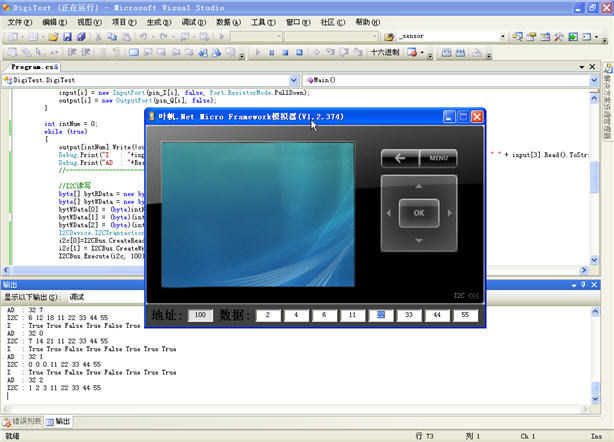Click the down arrow on emulator pad

click(419, 240)
